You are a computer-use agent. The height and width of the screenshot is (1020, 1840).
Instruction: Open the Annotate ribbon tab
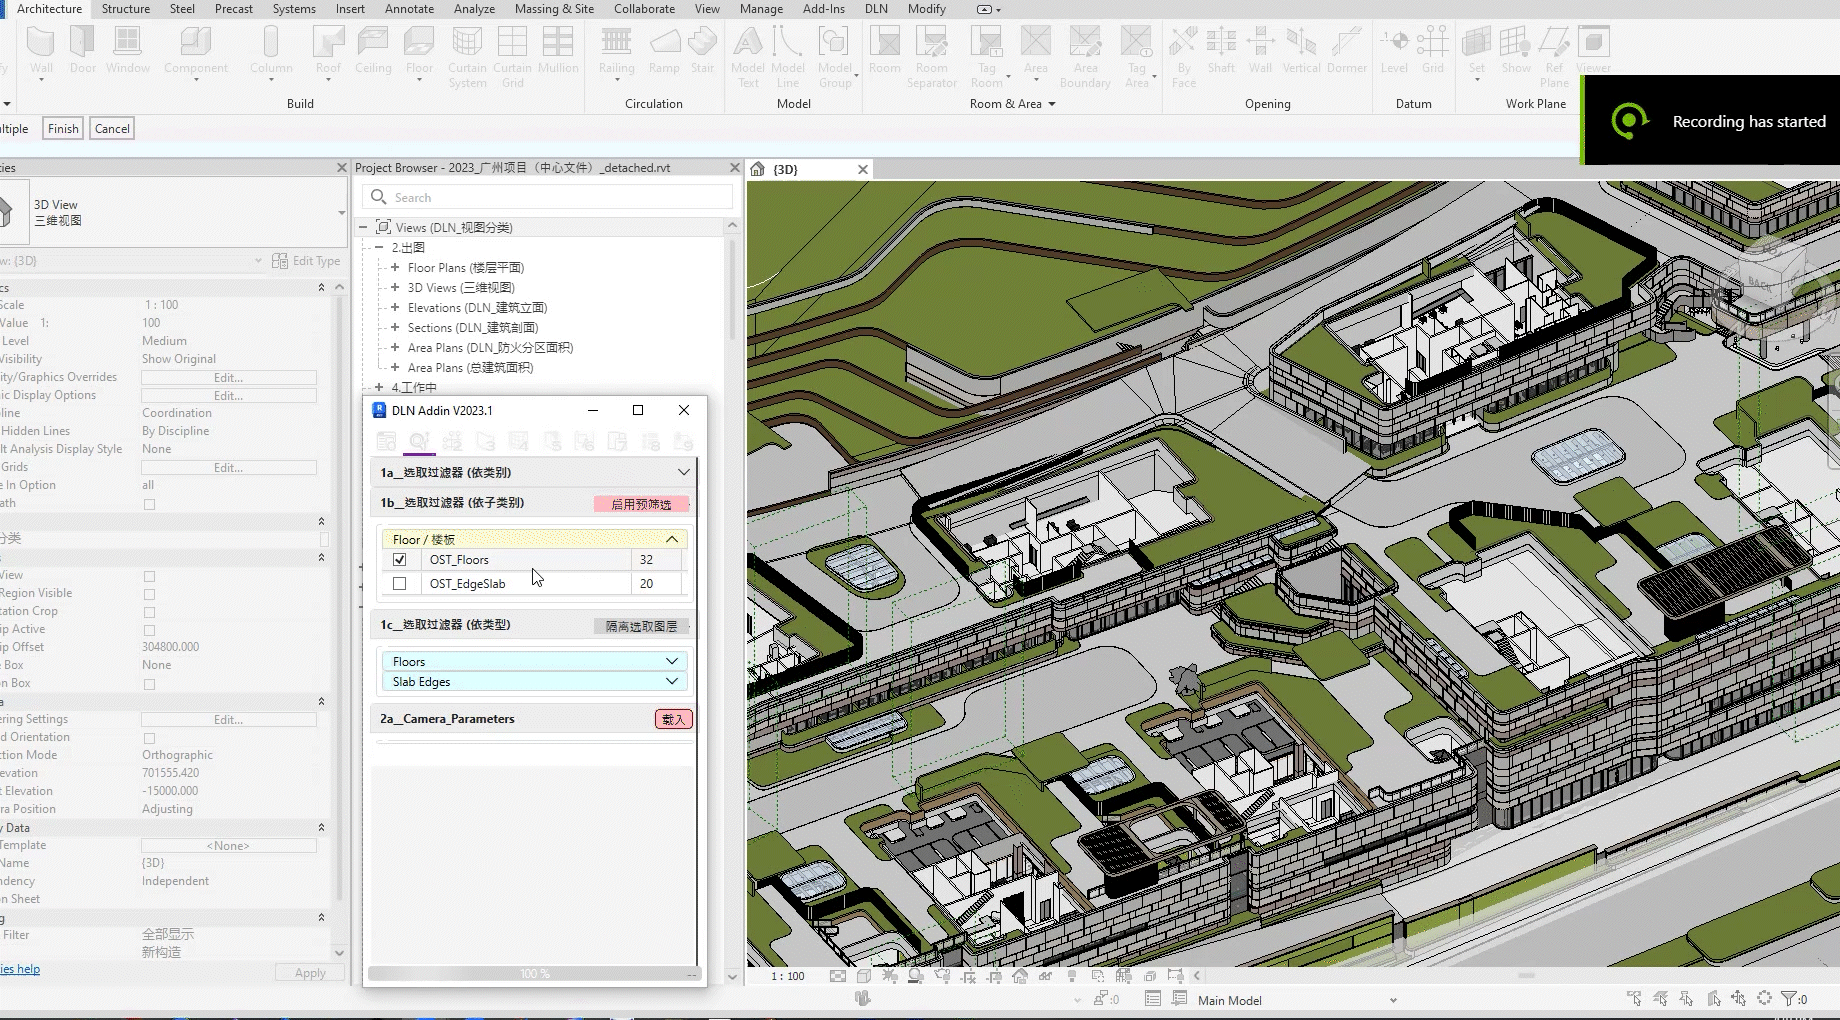[409, 9]
